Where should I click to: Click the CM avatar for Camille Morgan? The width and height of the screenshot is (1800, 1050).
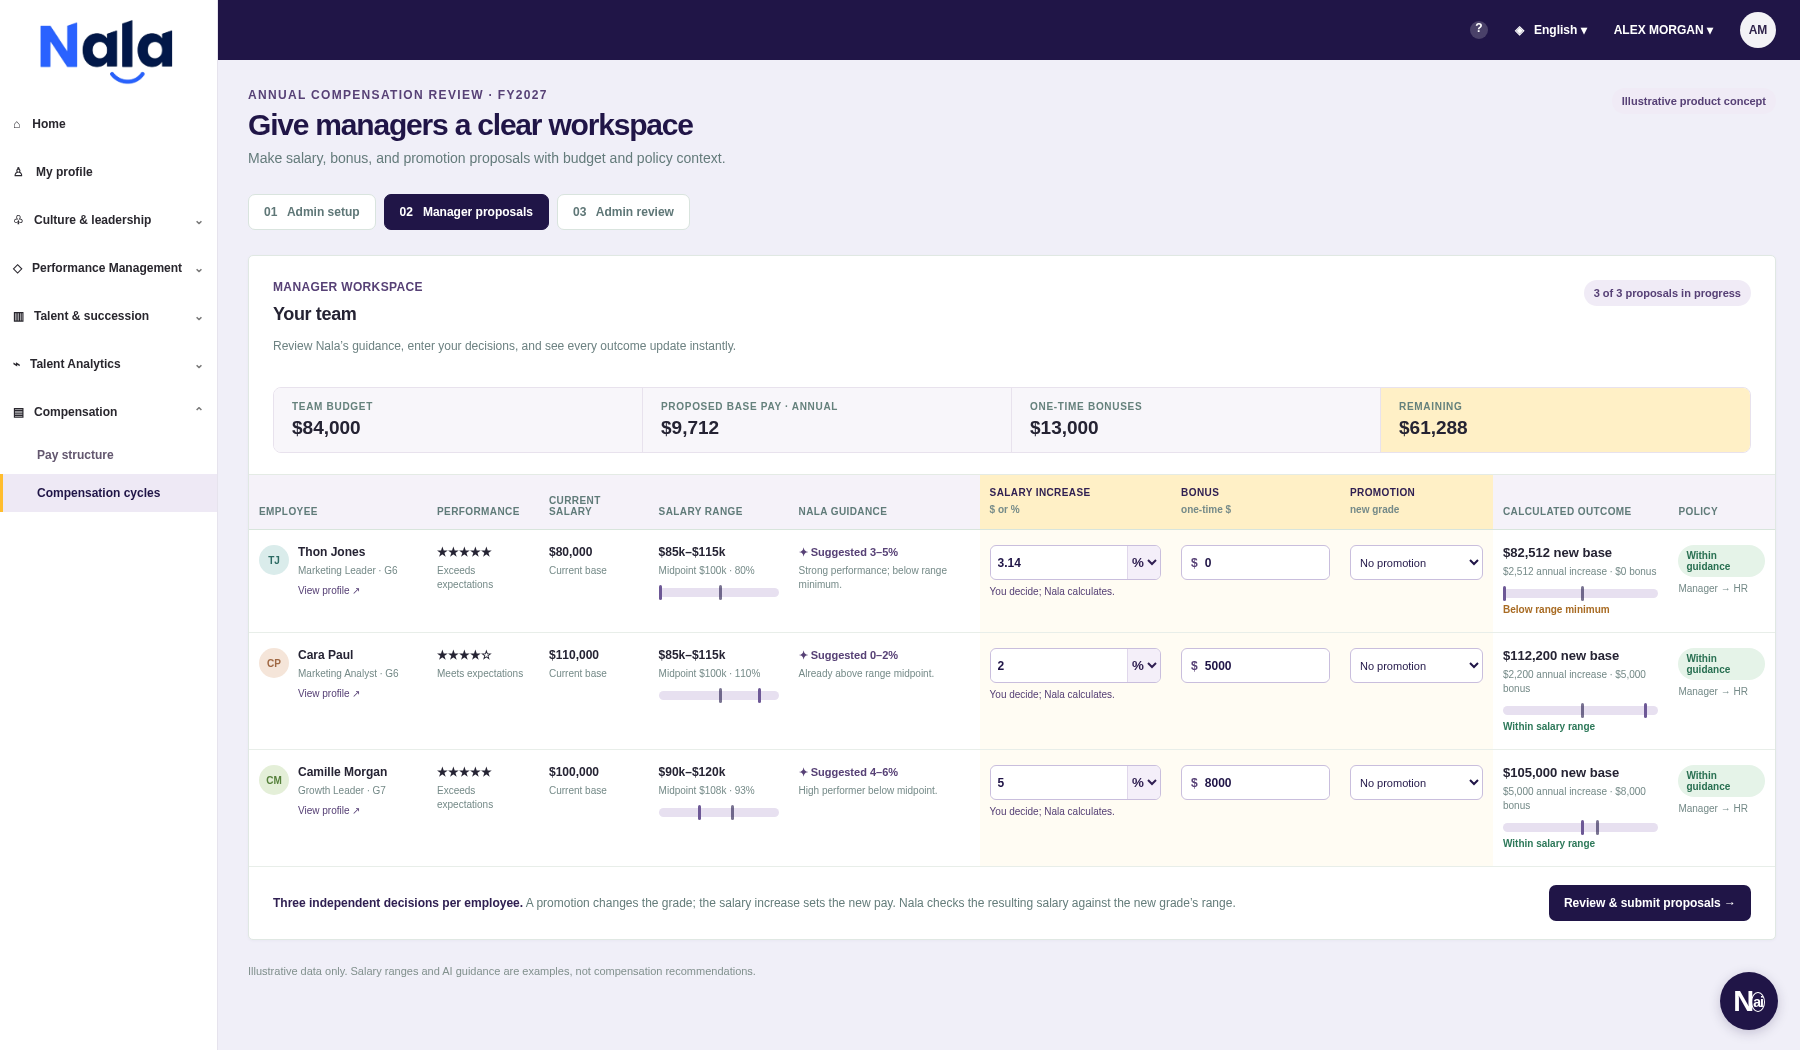pyautogui.click(x=274, y=780)
